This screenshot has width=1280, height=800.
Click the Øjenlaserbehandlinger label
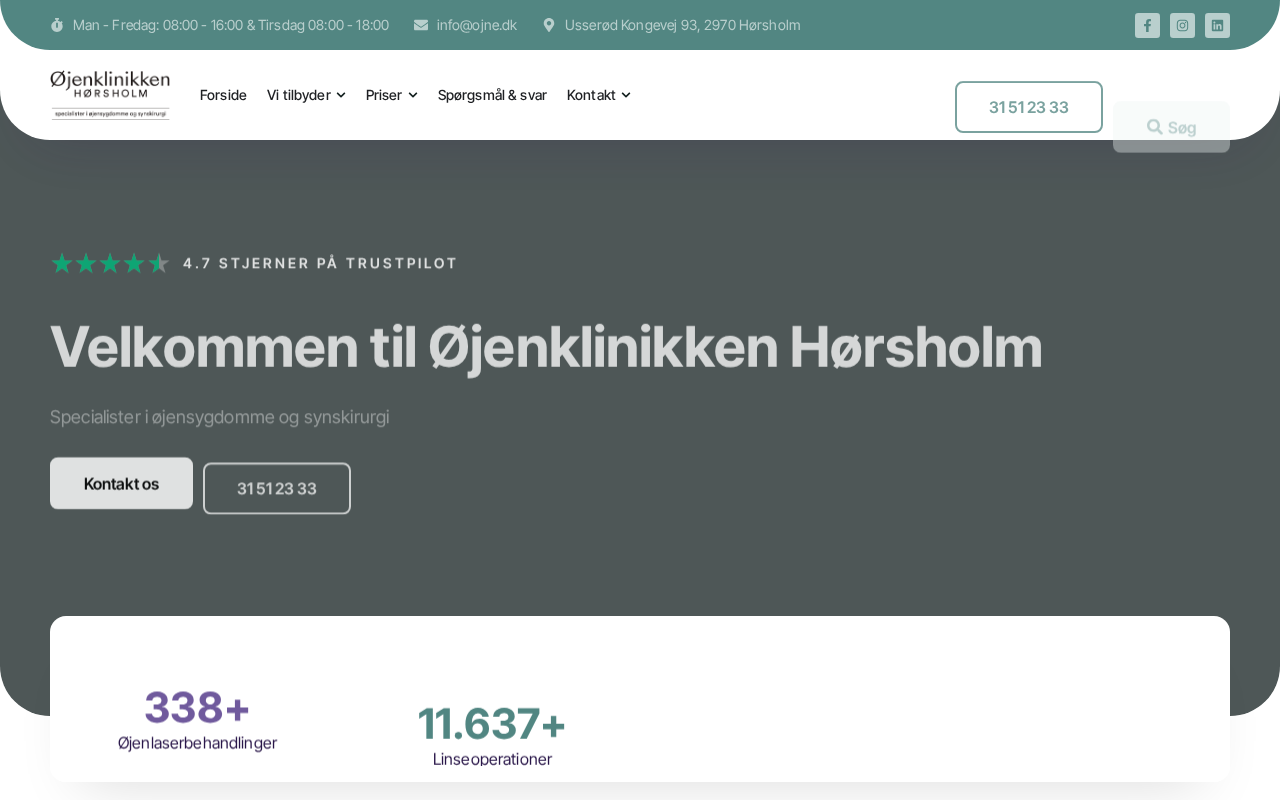pos(197,743)
